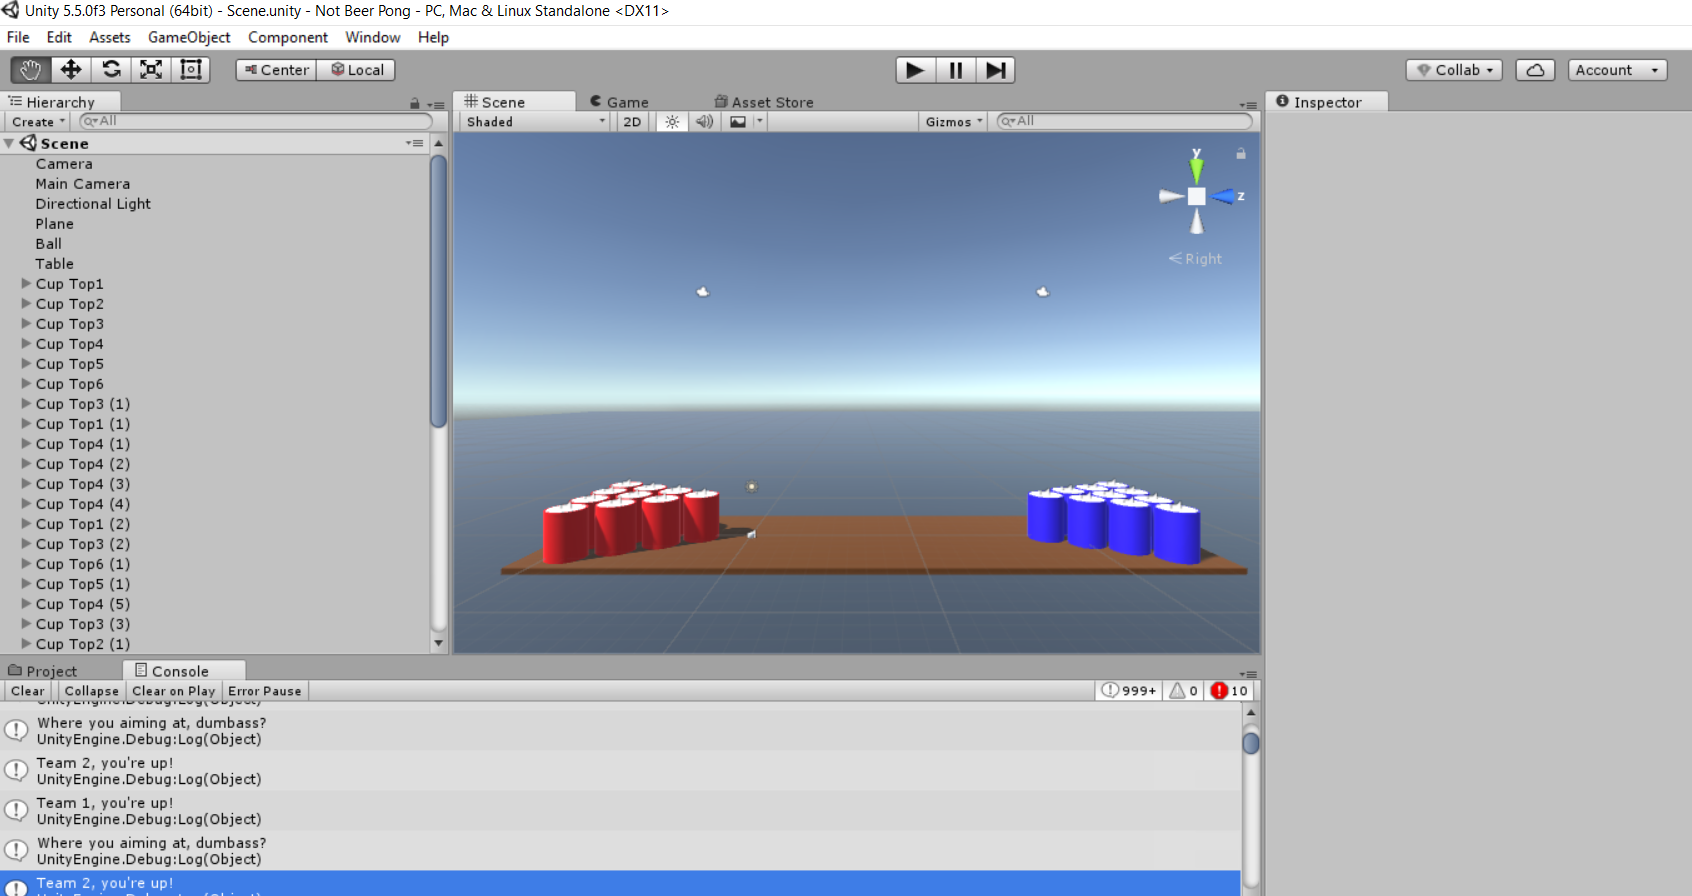This screenshot has height=896, width=1692.
Task: Select the highlighted 'Team 2, you're up!' log
Action: [x=620, y=884]
